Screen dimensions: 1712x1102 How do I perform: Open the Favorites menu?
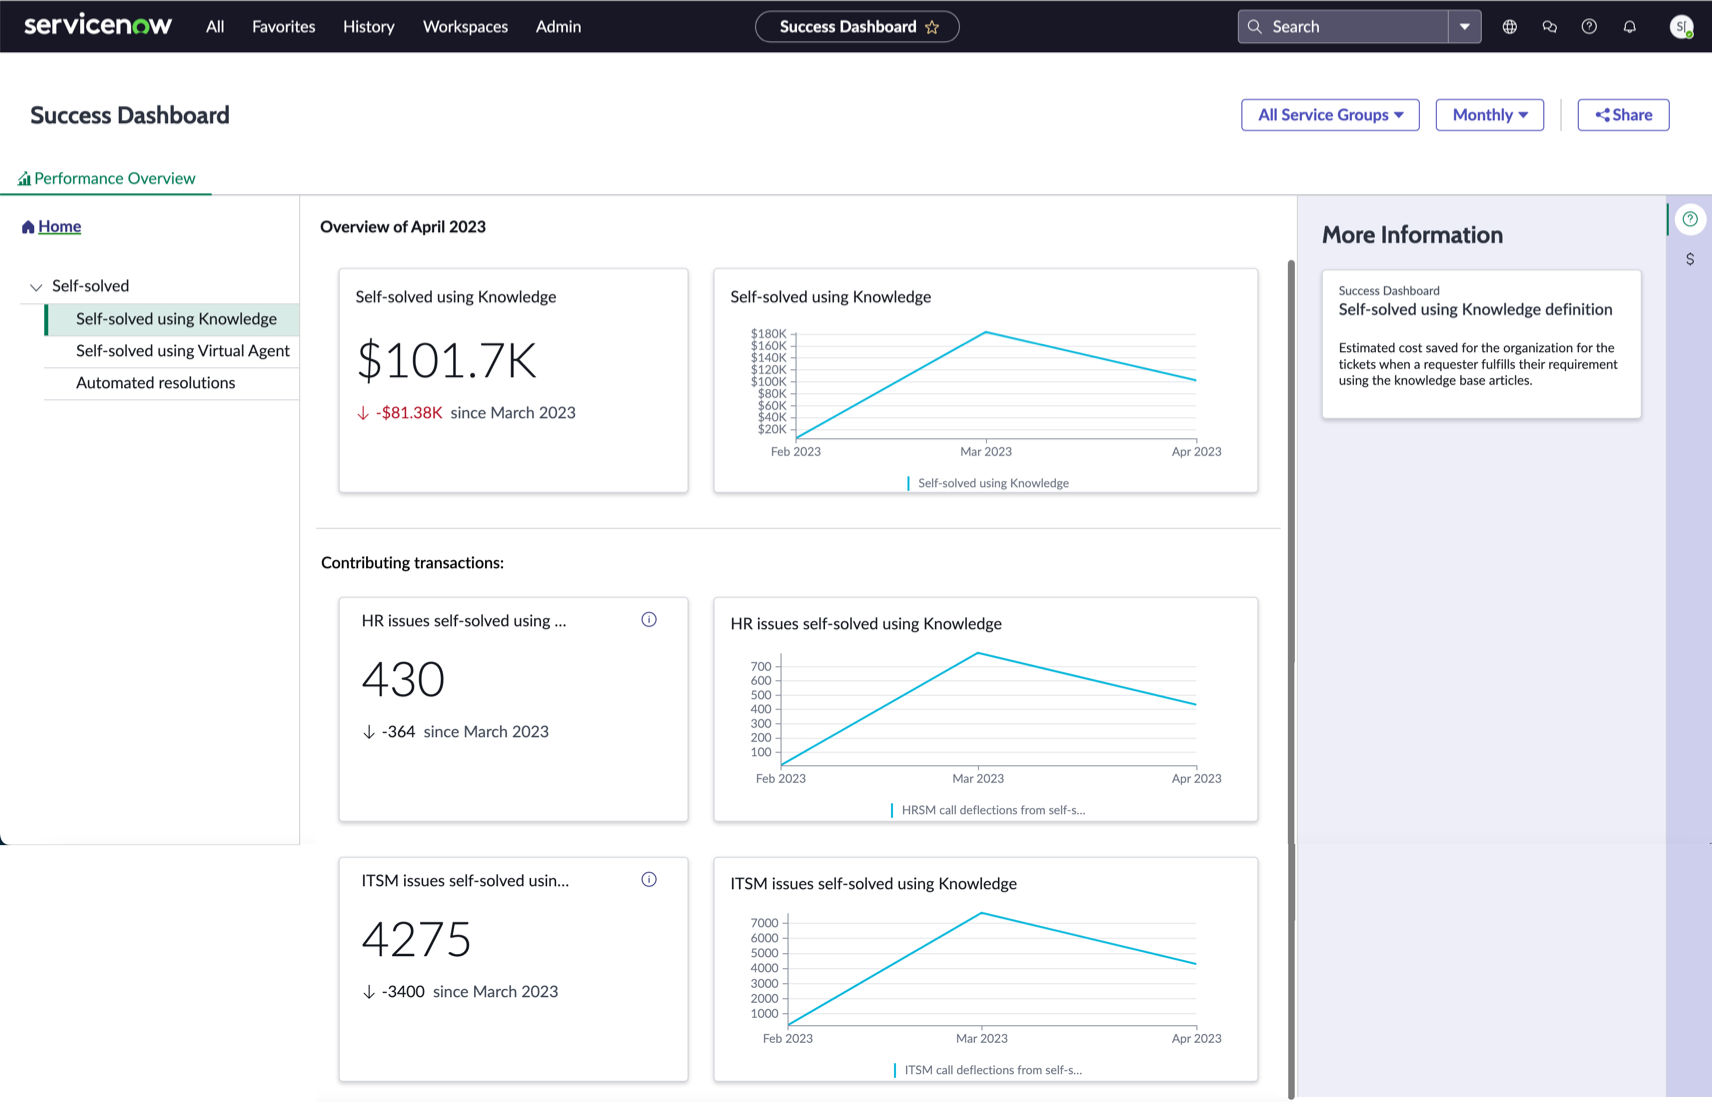pos(284,27)
